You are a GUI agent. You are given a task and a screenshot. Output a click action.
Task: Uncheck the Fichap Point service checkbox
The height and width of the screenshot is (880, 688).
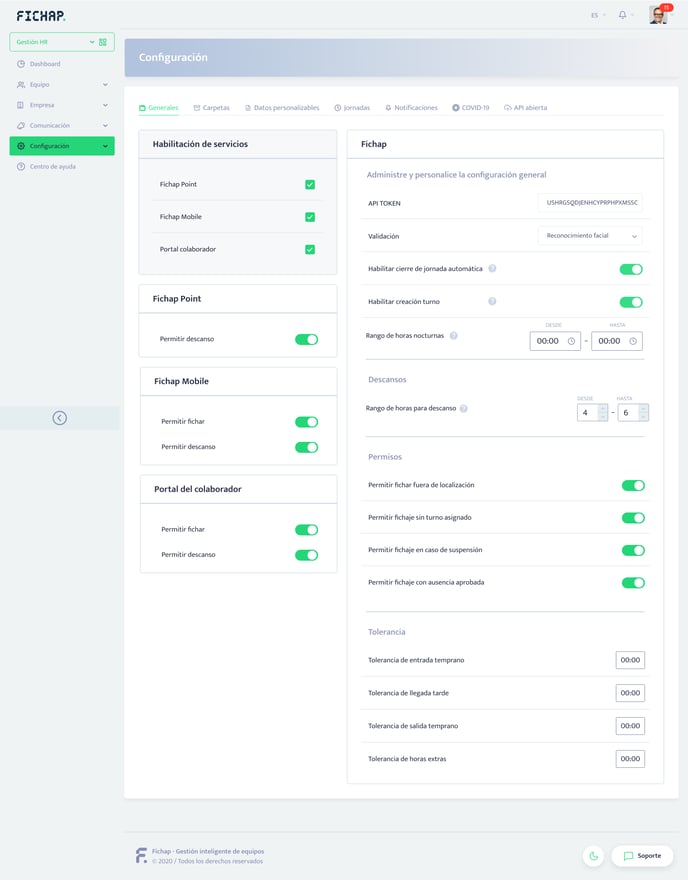310,185
